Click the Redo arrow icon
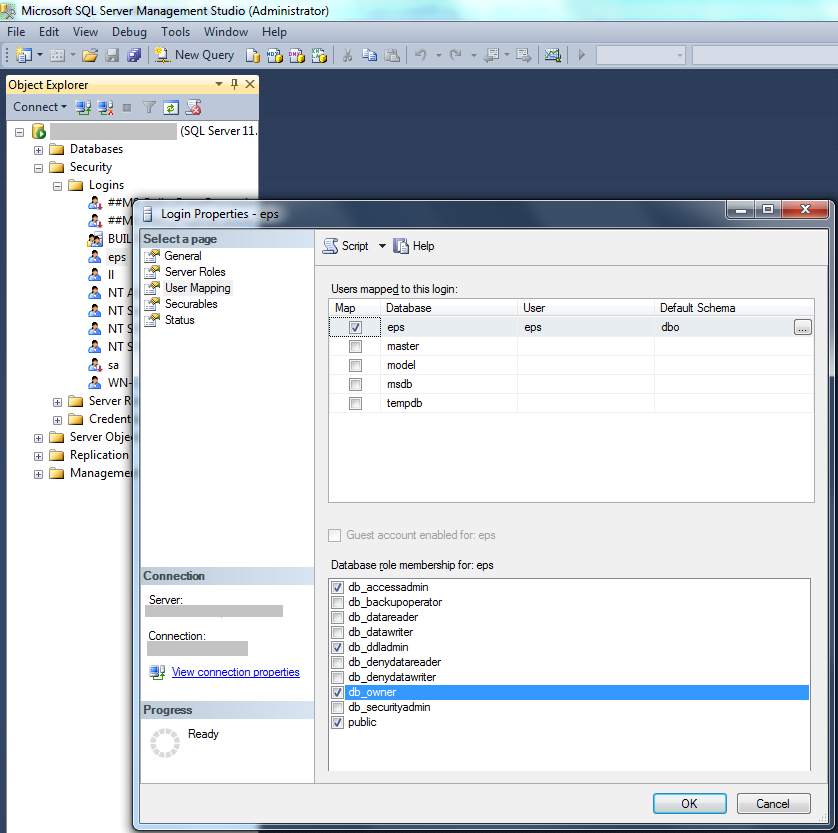 click(x=455, y=55)
